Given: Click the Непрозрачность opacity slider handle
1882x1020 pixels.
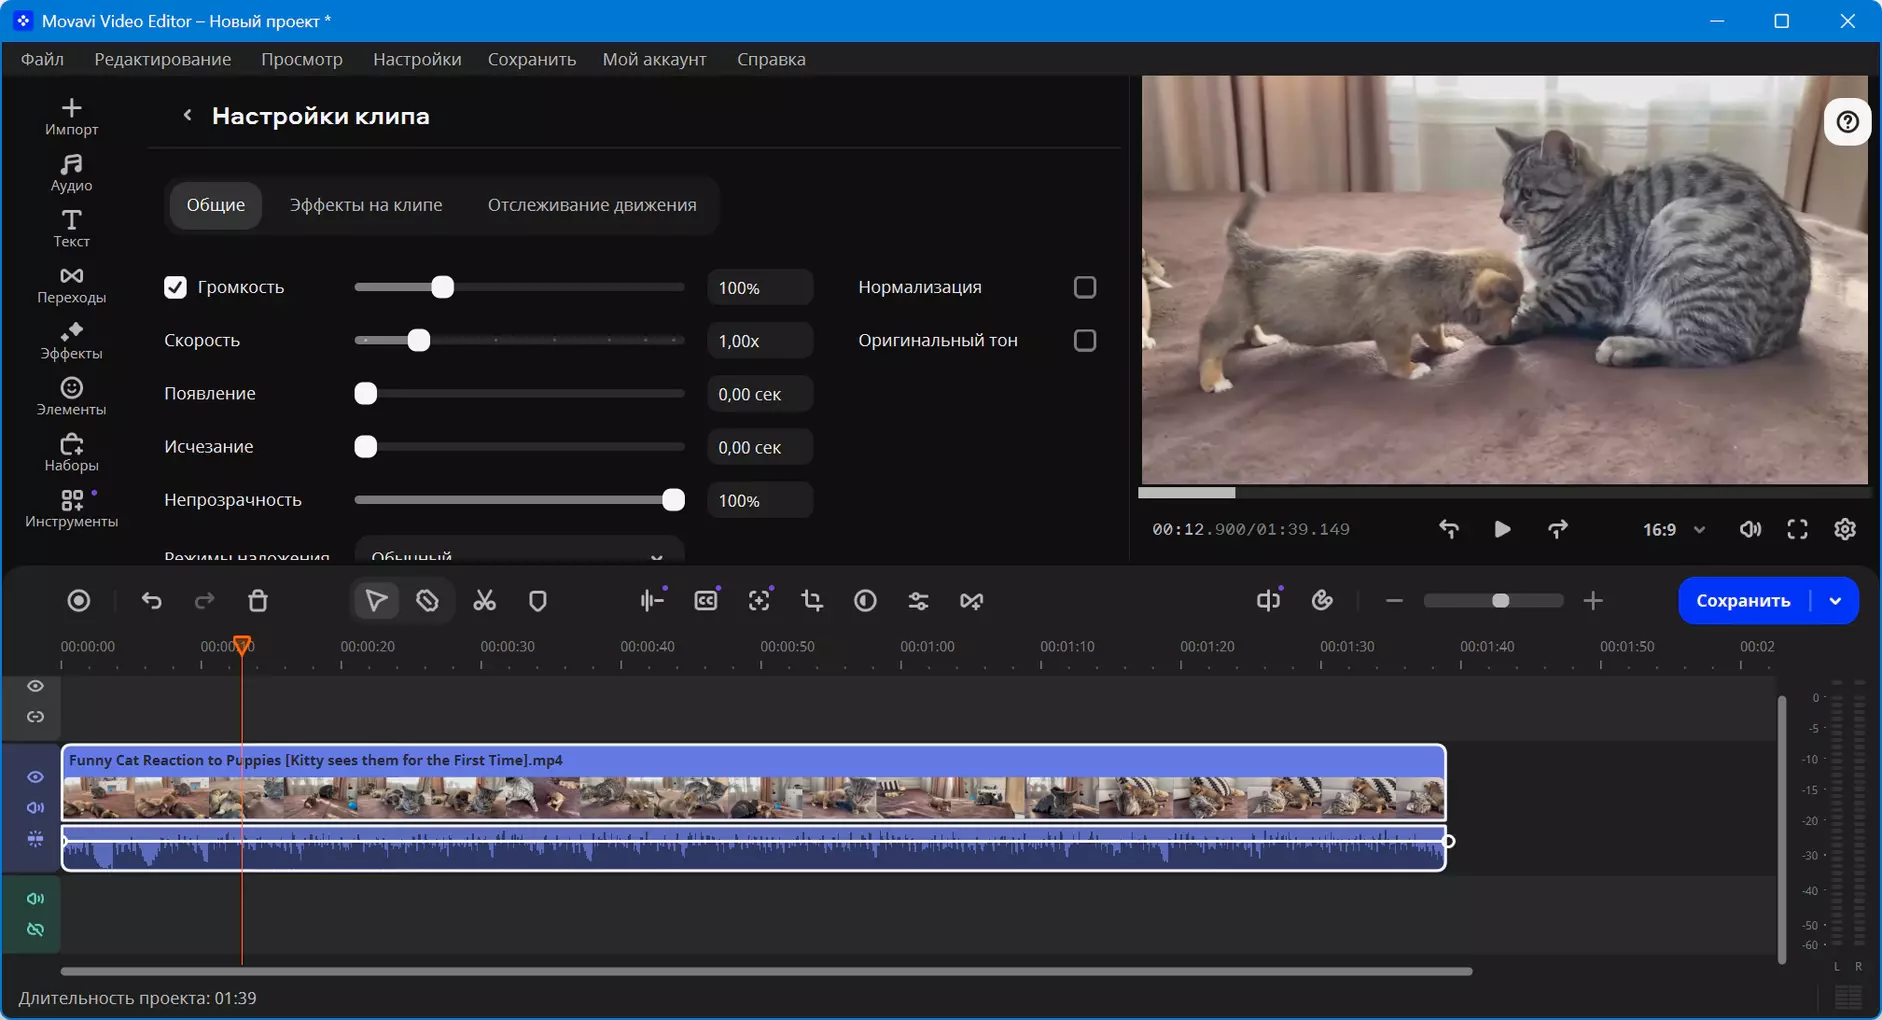Looking at the screenshot, I should [x=673, y=500].
